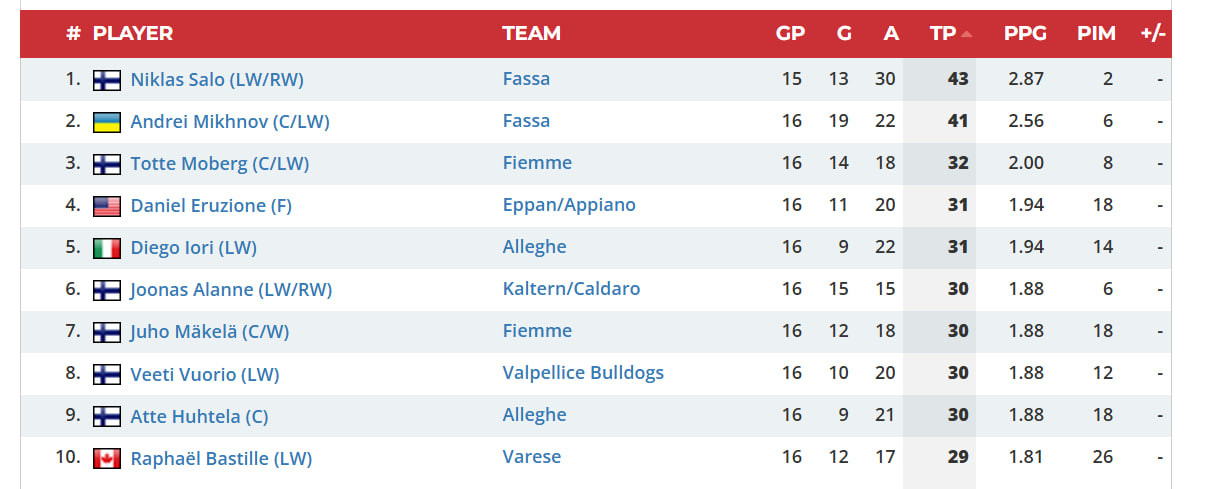Click Finland flag beside Atte Huhtela

107,417
